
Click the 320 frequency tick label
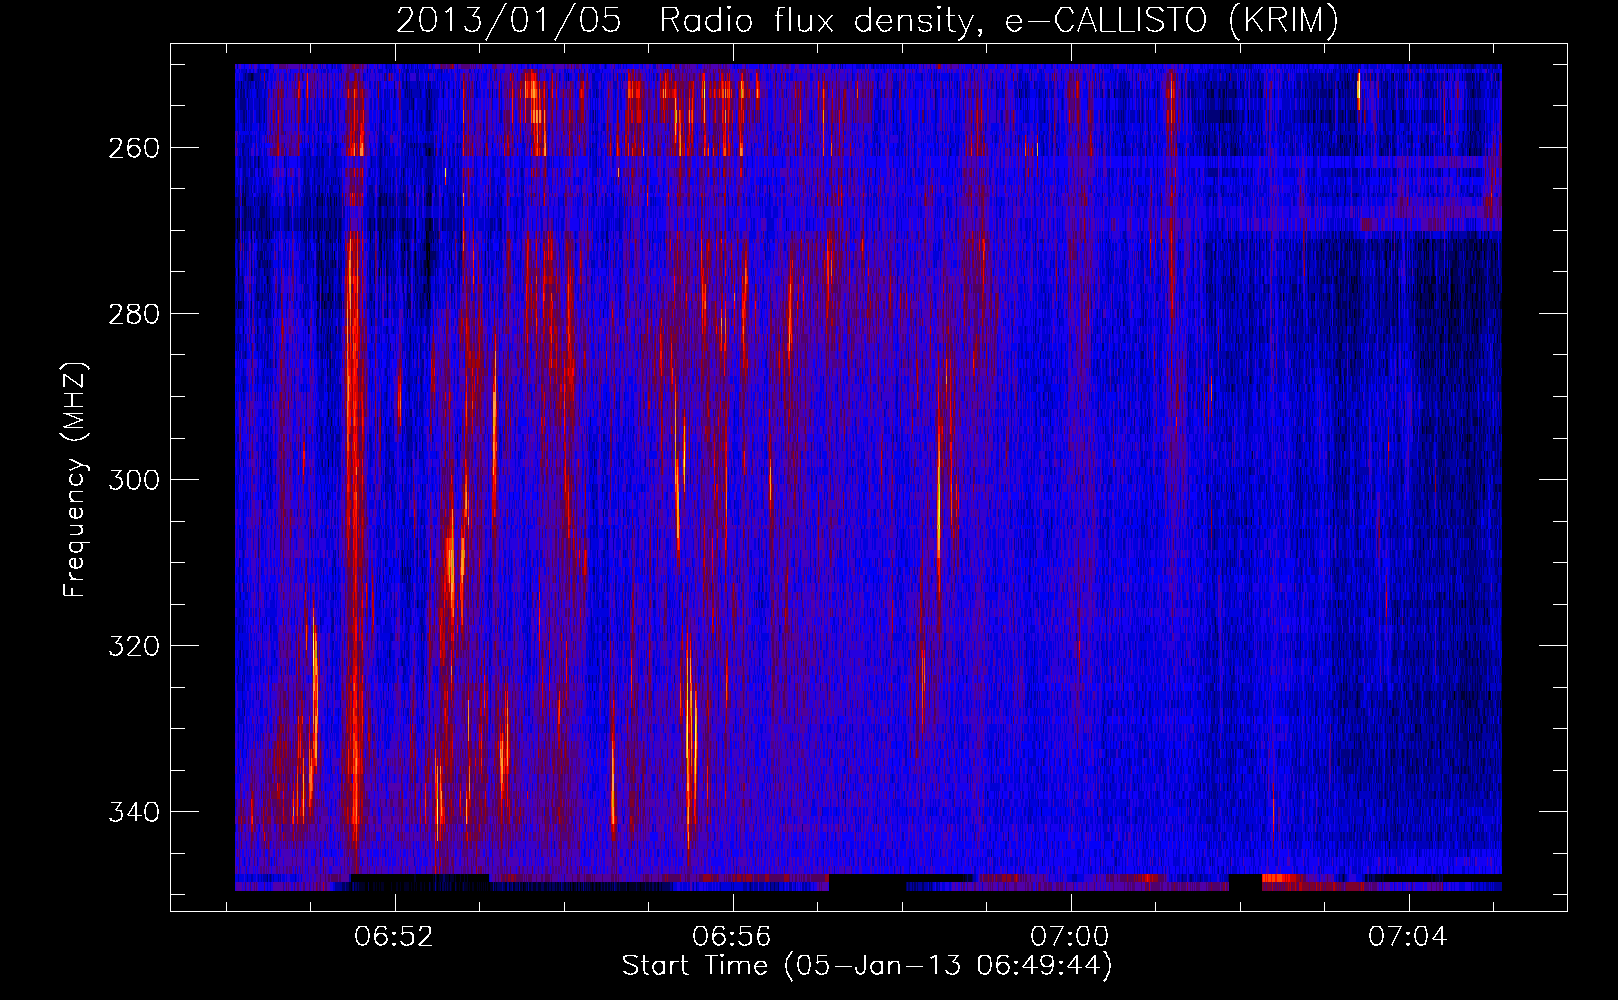click(x=132, y=646)
